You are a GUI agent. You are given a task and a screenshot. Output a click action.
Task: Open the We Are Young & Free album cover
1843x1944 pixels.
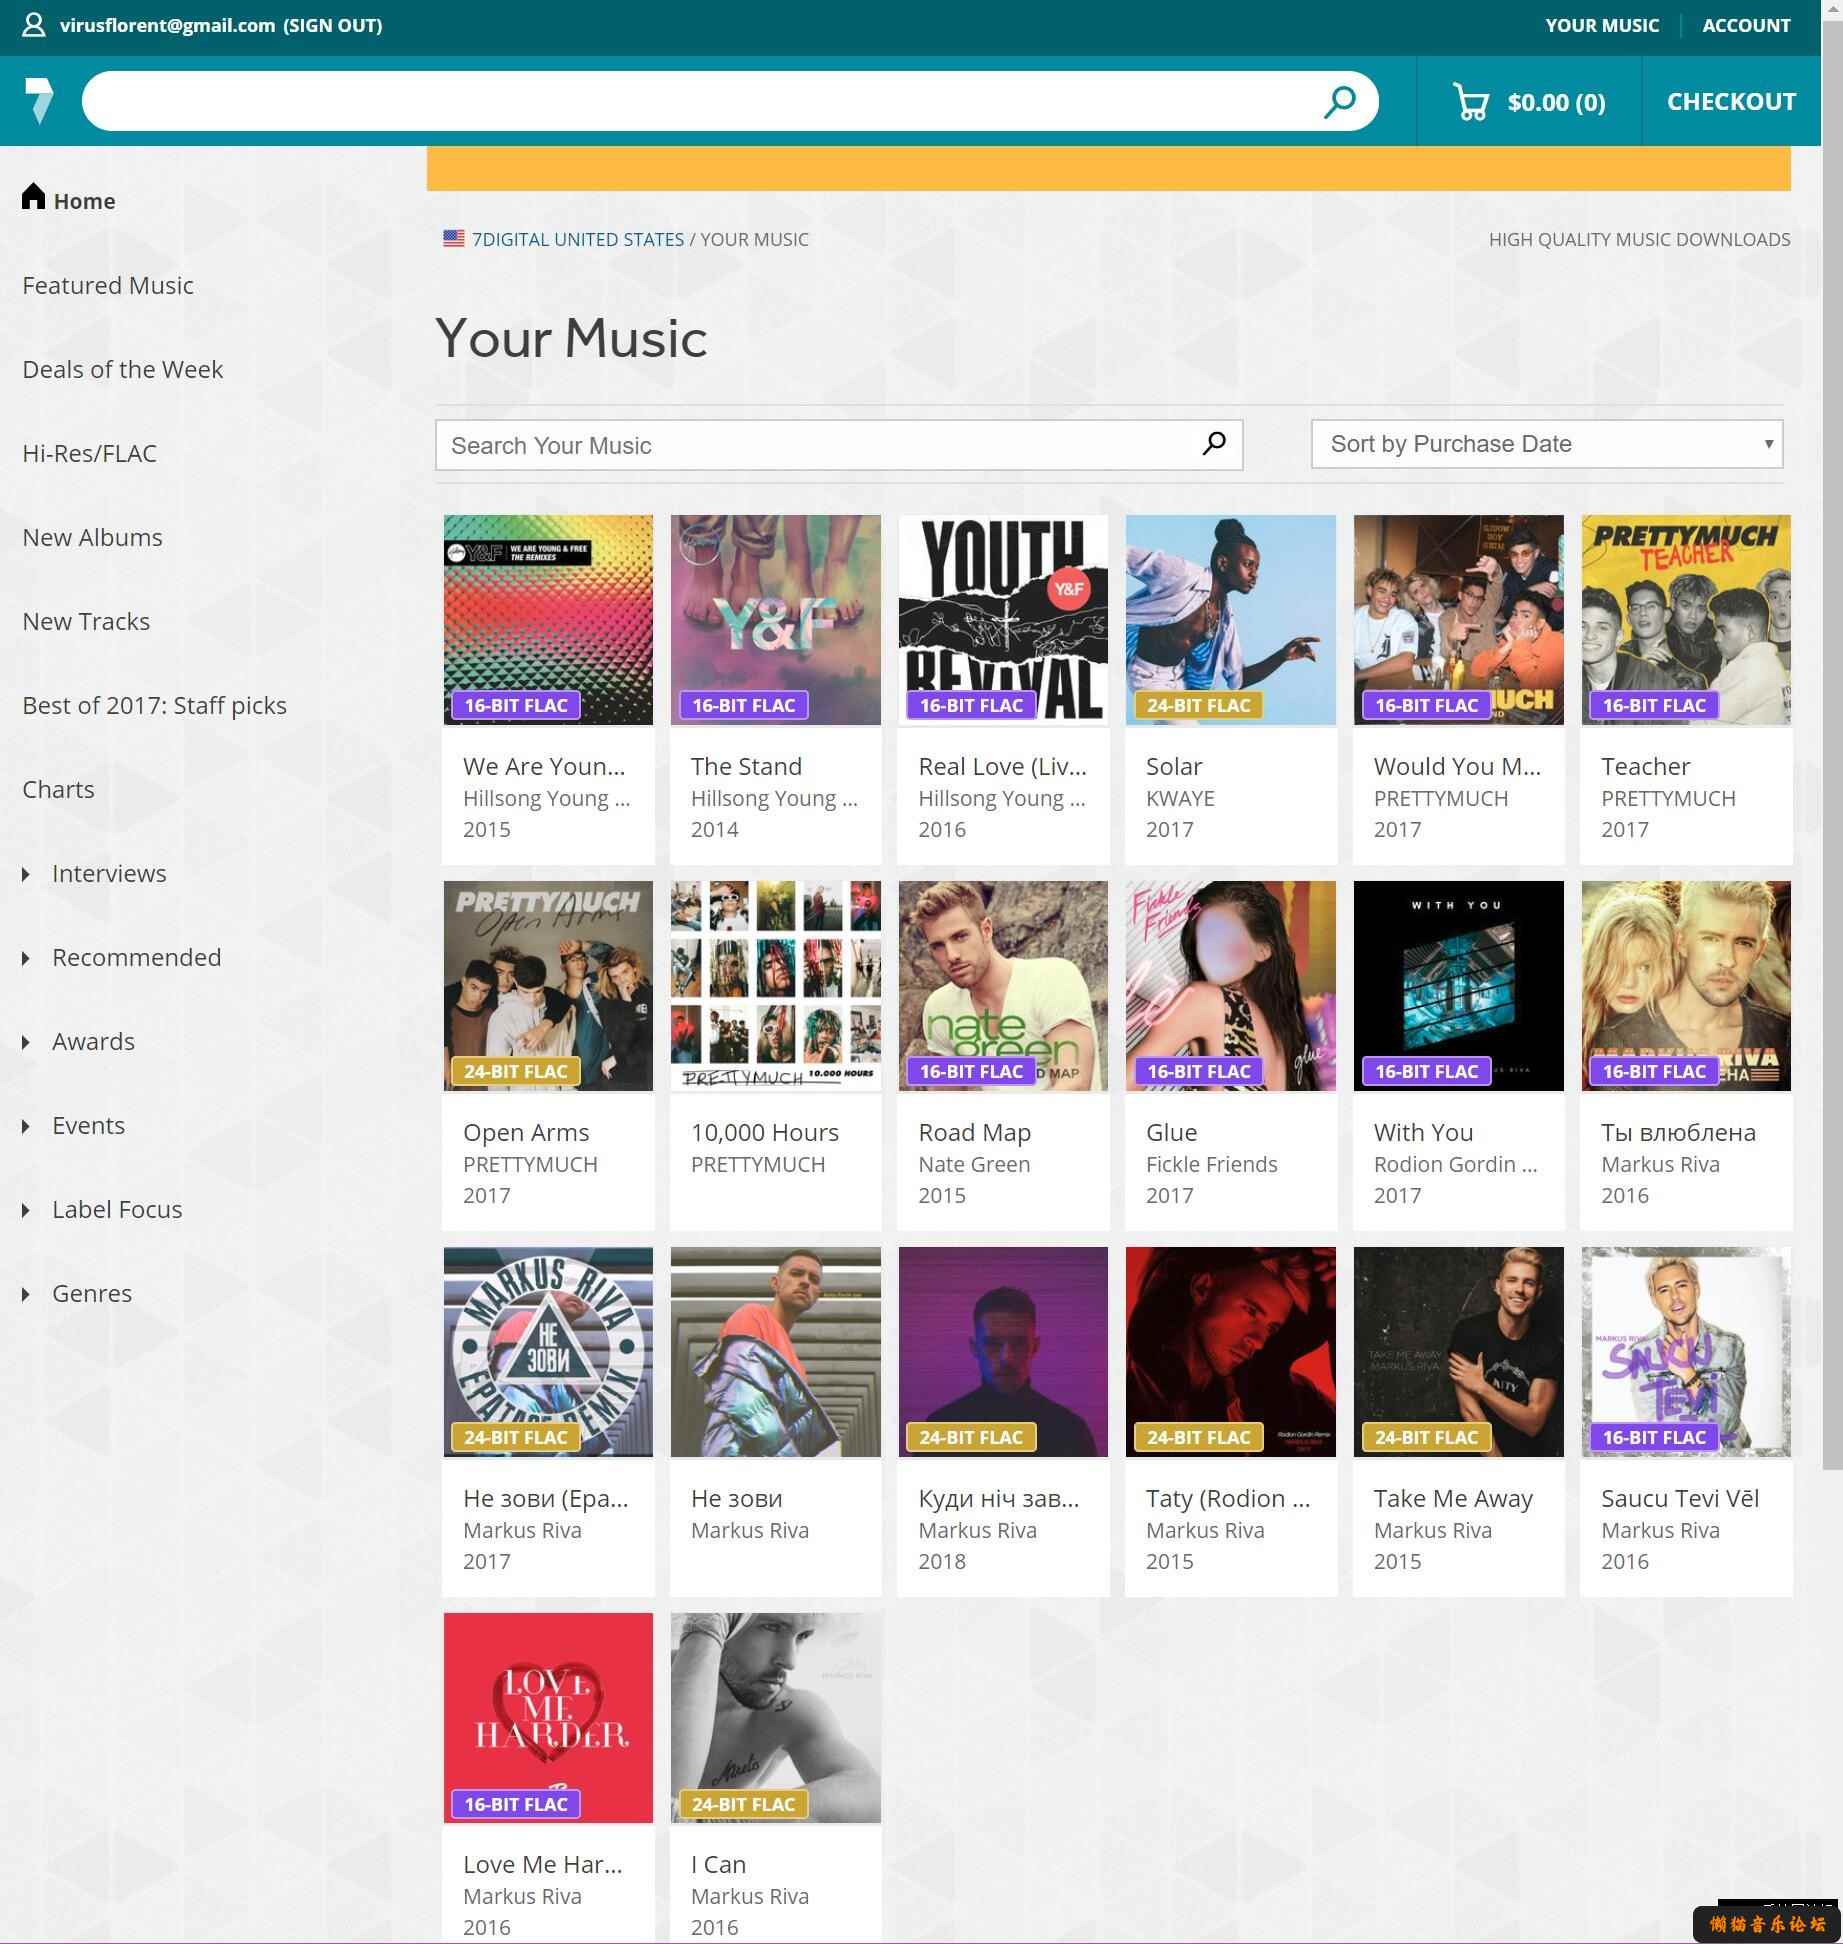coord(548,620)
